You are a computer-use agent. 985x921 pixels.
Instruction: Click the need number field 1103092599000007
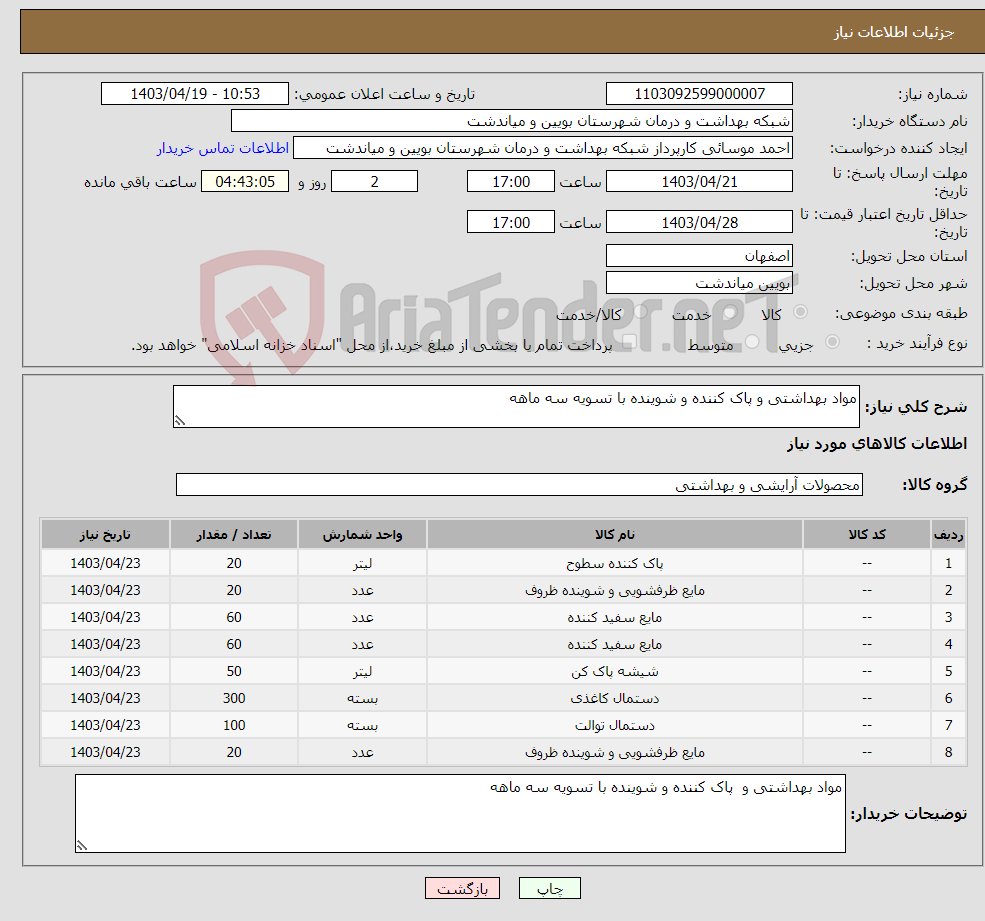point(699,94)
